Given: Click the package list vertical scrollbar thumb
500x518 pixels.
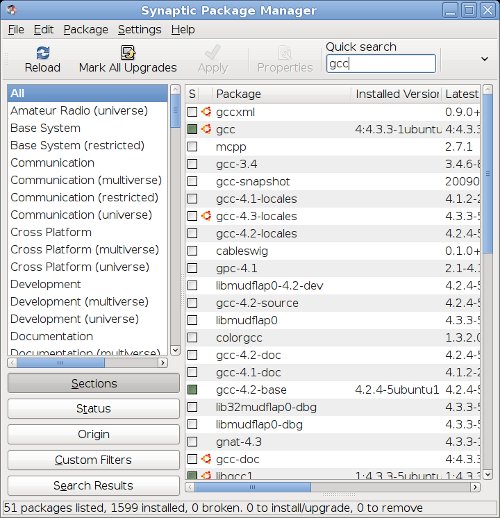Looking at the screenshot, I should pos(488,174).
